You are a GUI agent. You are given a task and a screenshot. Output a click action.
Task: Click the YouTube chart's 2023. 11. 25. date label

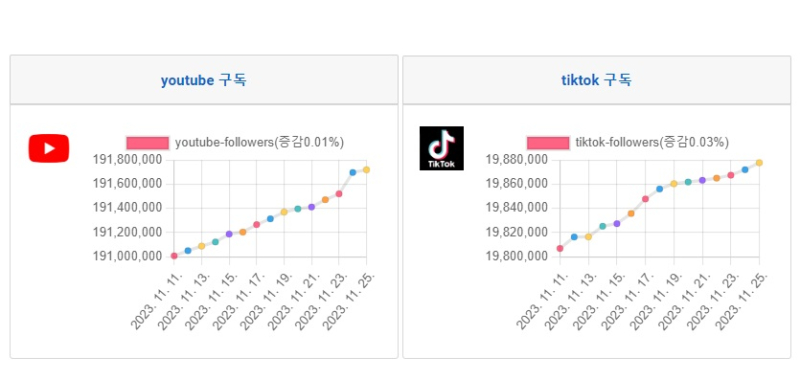point(349,302)
